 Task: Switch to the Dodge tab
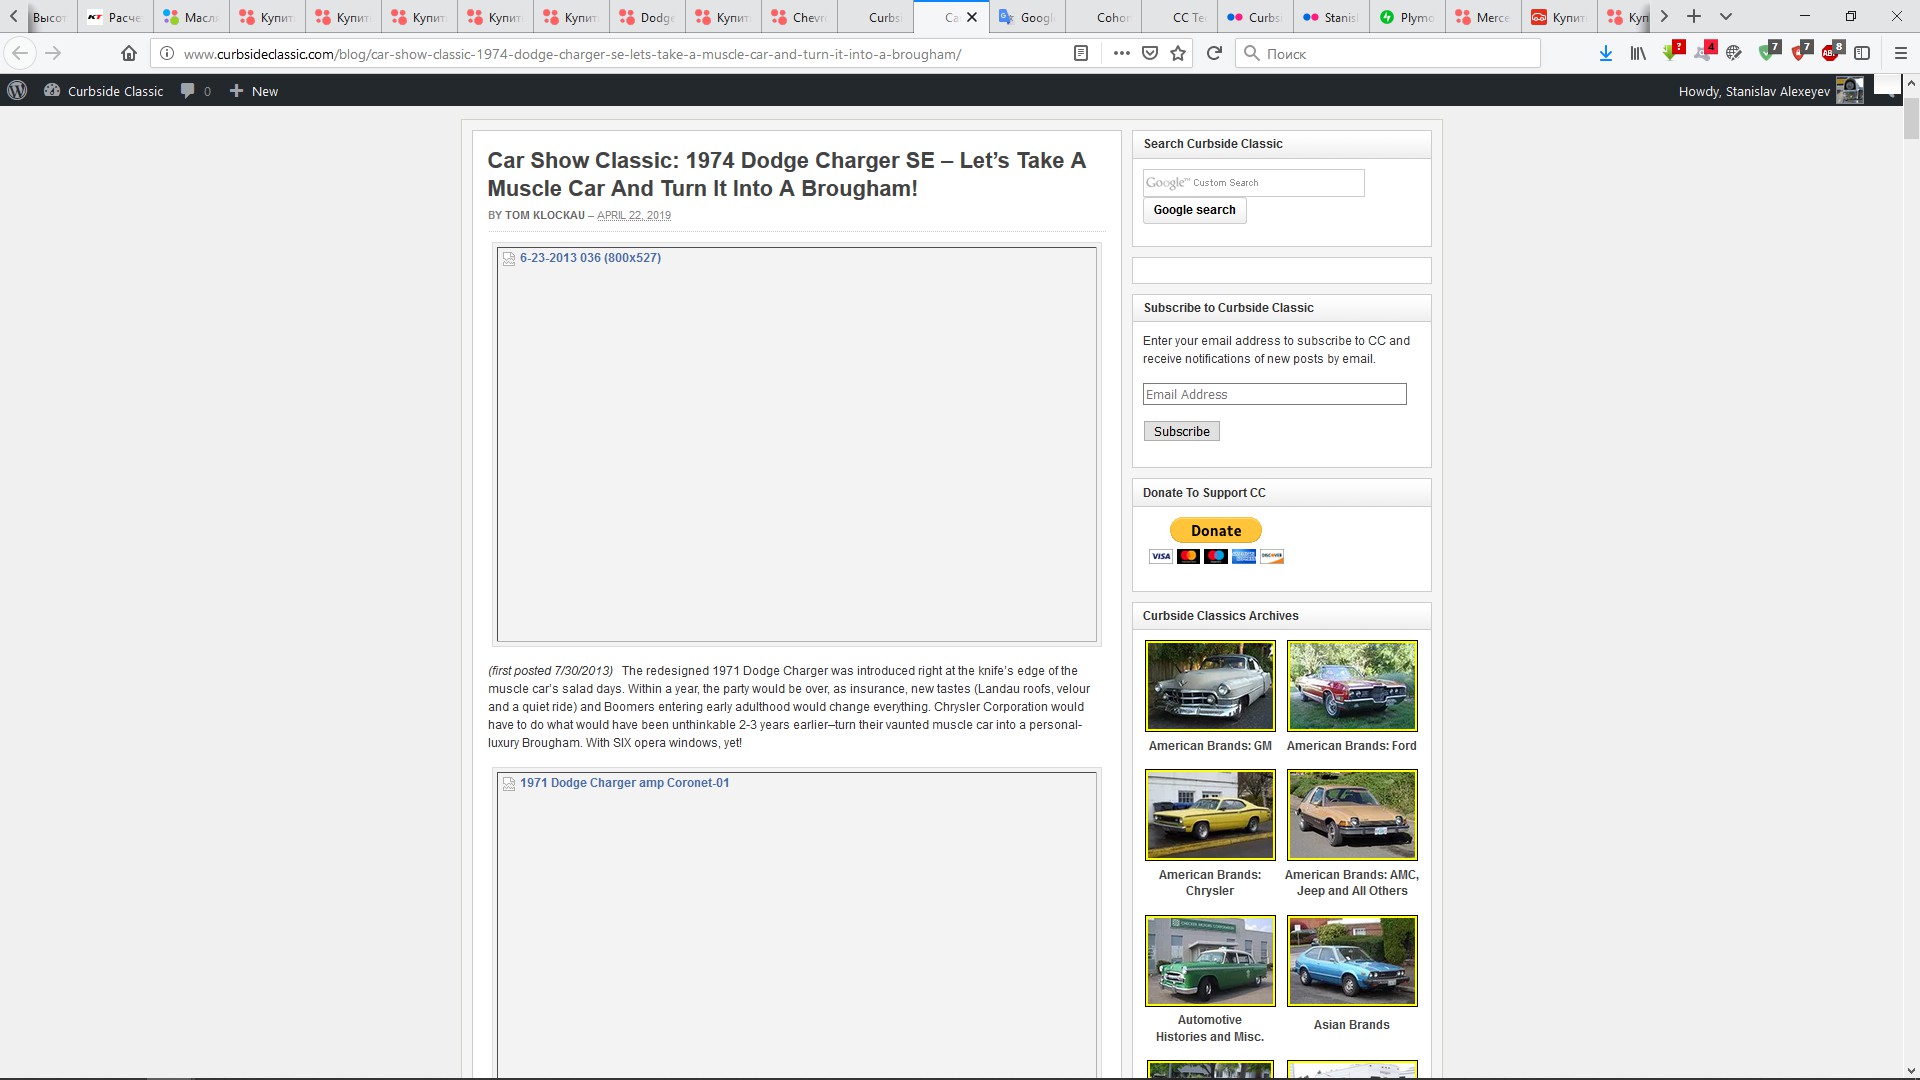tap(647, 17)
